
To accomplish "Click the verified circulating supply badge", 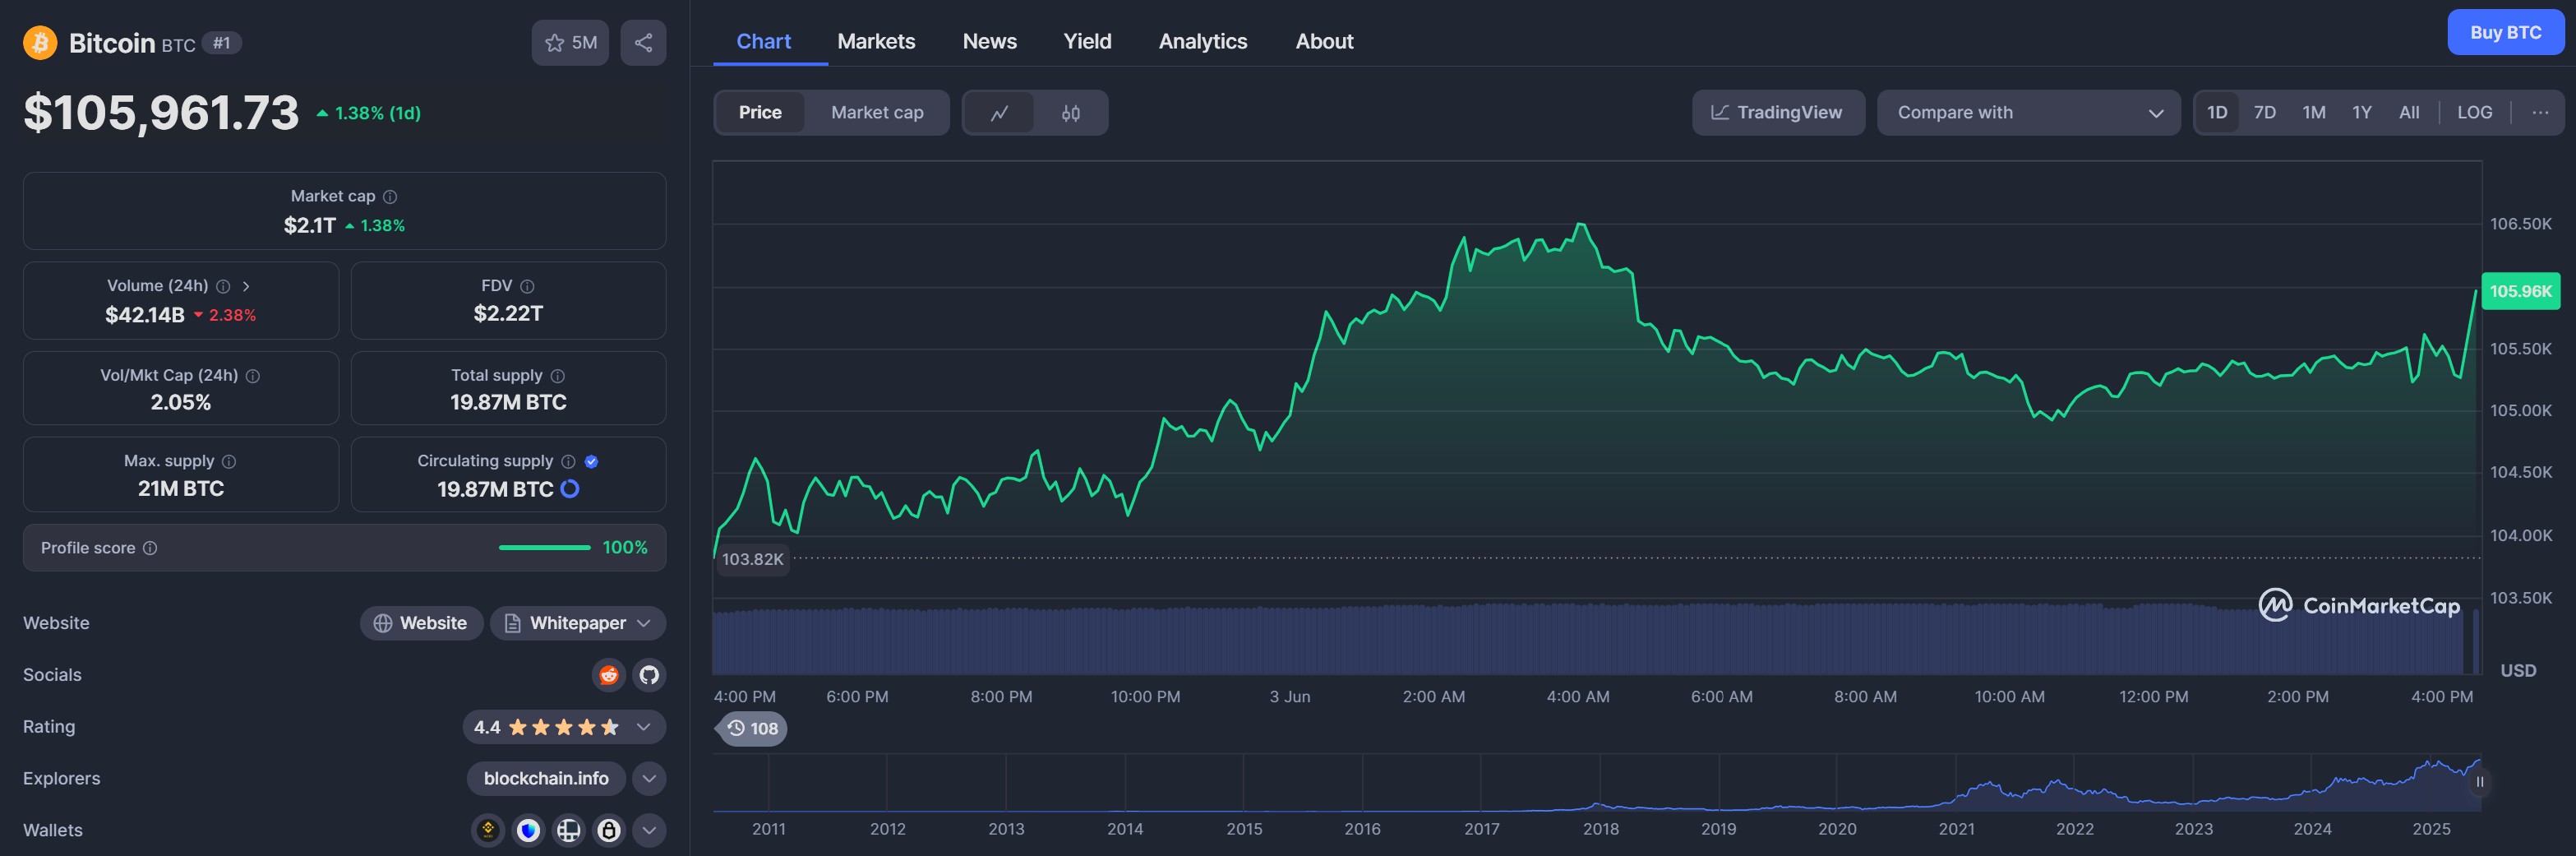I will tap(591, 462).
